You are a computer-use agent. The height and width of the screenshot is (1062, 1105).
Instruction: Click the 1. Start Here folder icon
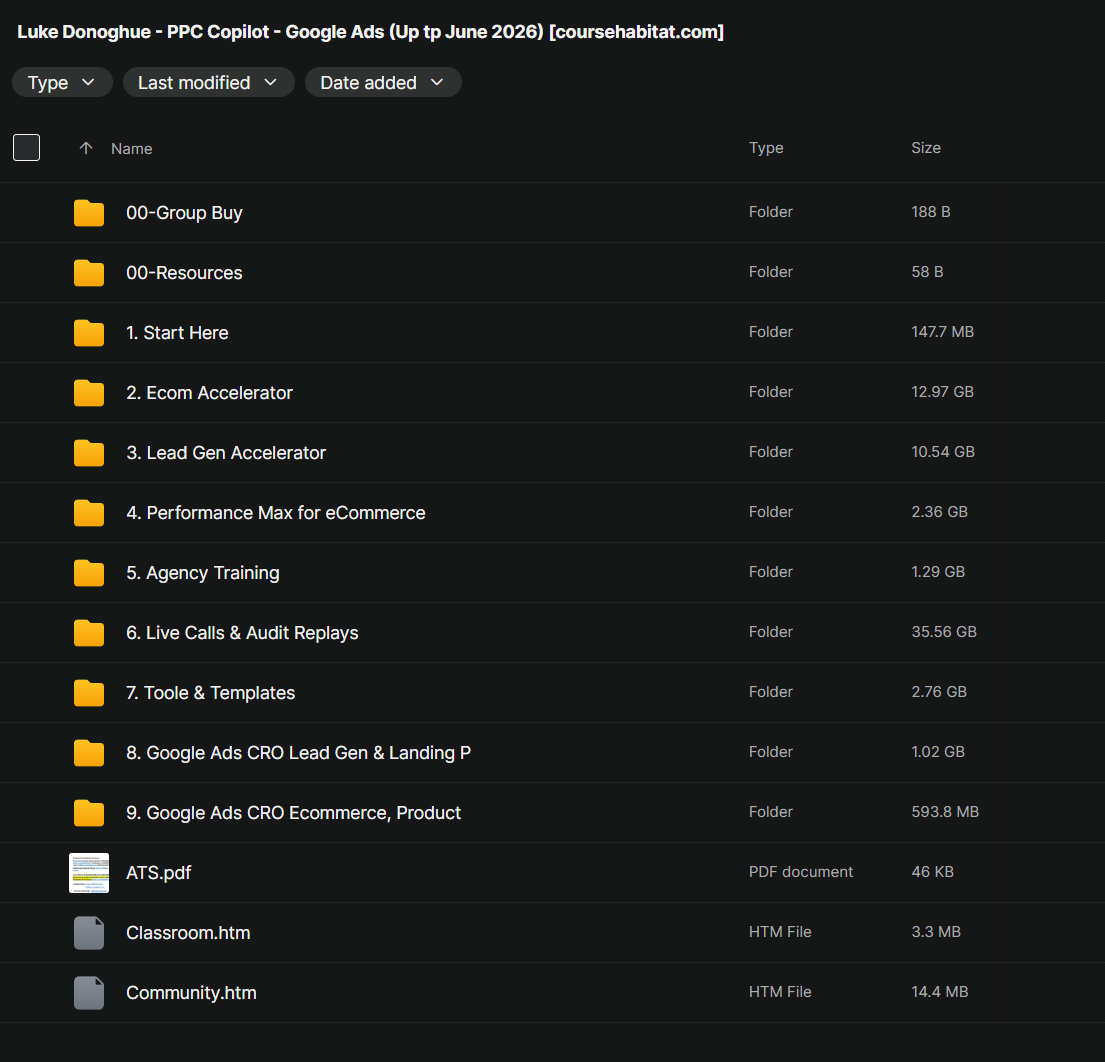89,333
